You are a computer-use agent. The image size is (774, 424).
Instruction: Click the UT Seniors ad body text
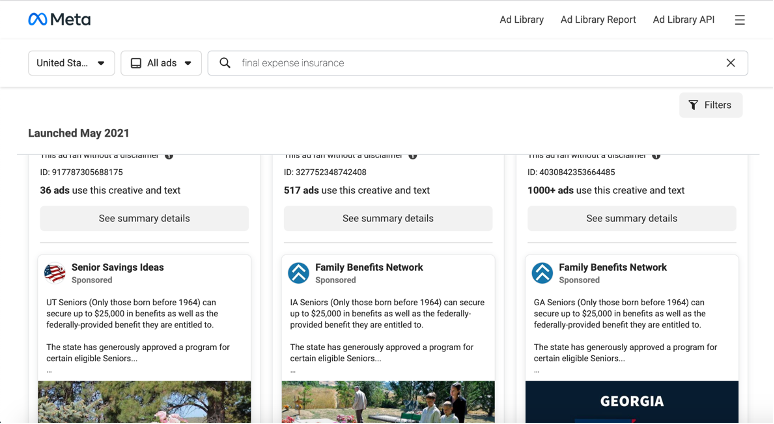(138, 330)
